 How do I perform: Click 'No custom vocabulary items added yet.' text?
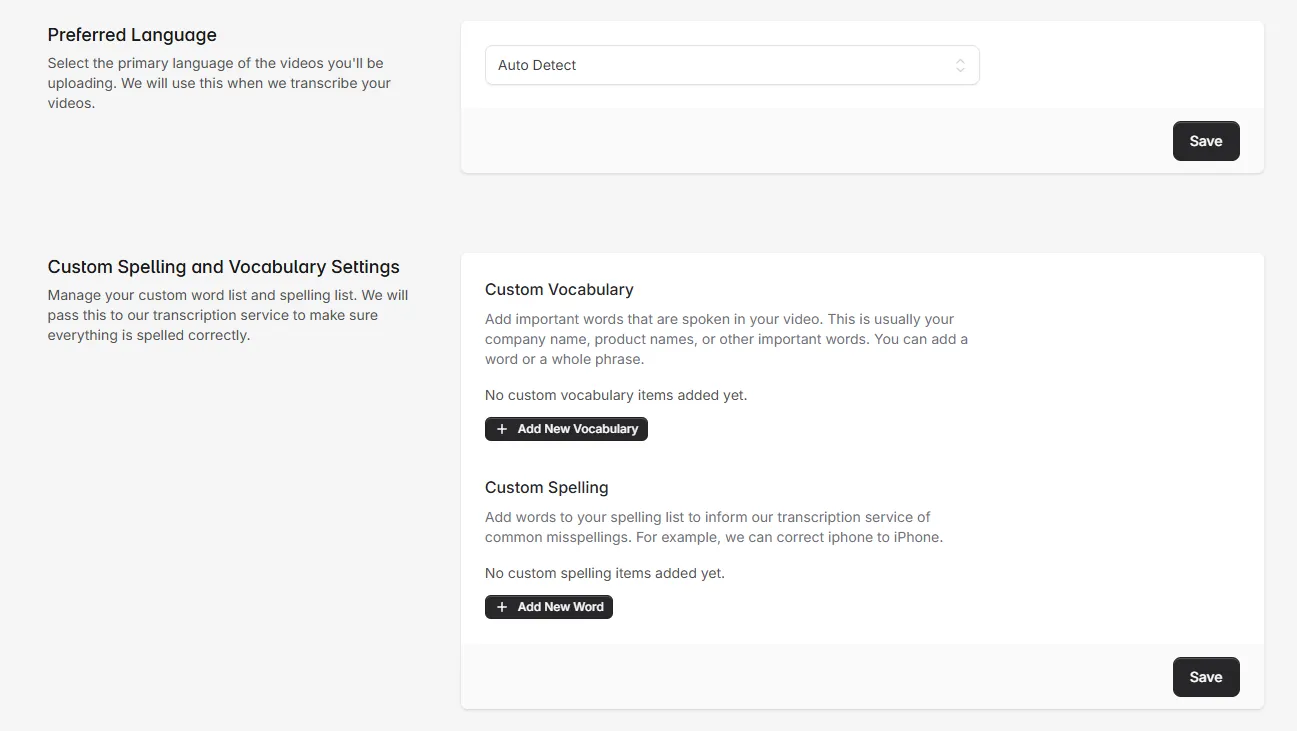(x=616, y=395)
